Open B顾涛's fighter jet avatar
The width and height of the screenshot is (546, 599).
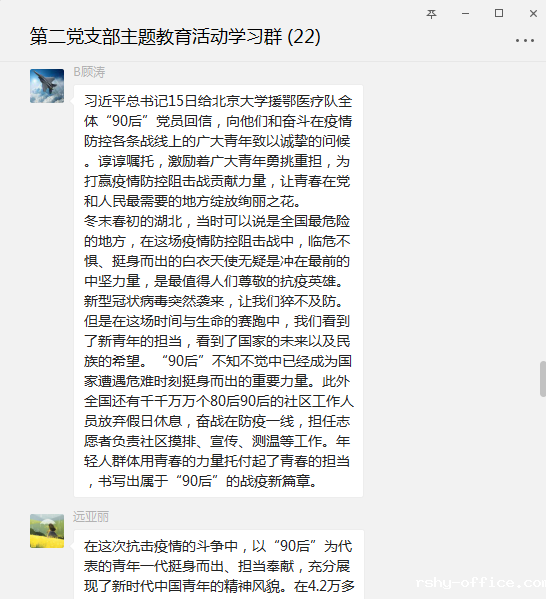[x=47, y=86]
